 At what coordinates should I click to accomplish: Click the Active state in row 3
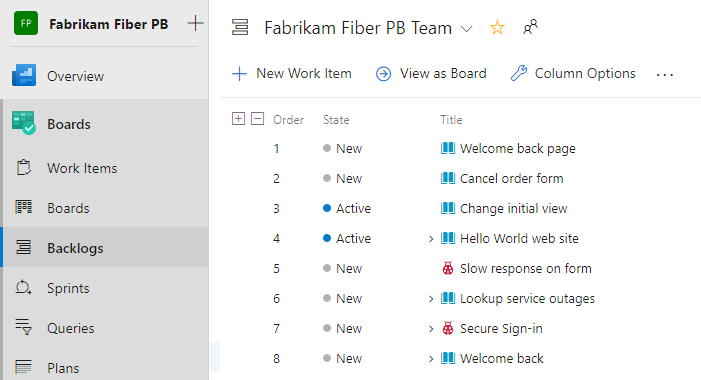(347, 208)
